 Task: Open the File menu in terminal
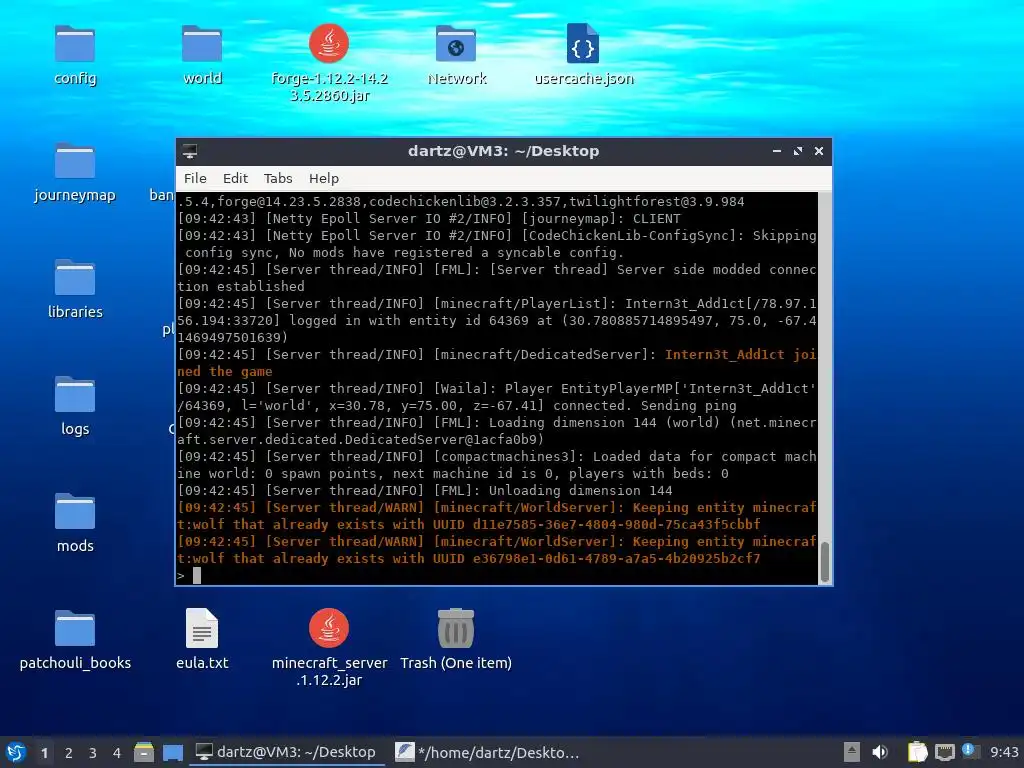(195, 178)
